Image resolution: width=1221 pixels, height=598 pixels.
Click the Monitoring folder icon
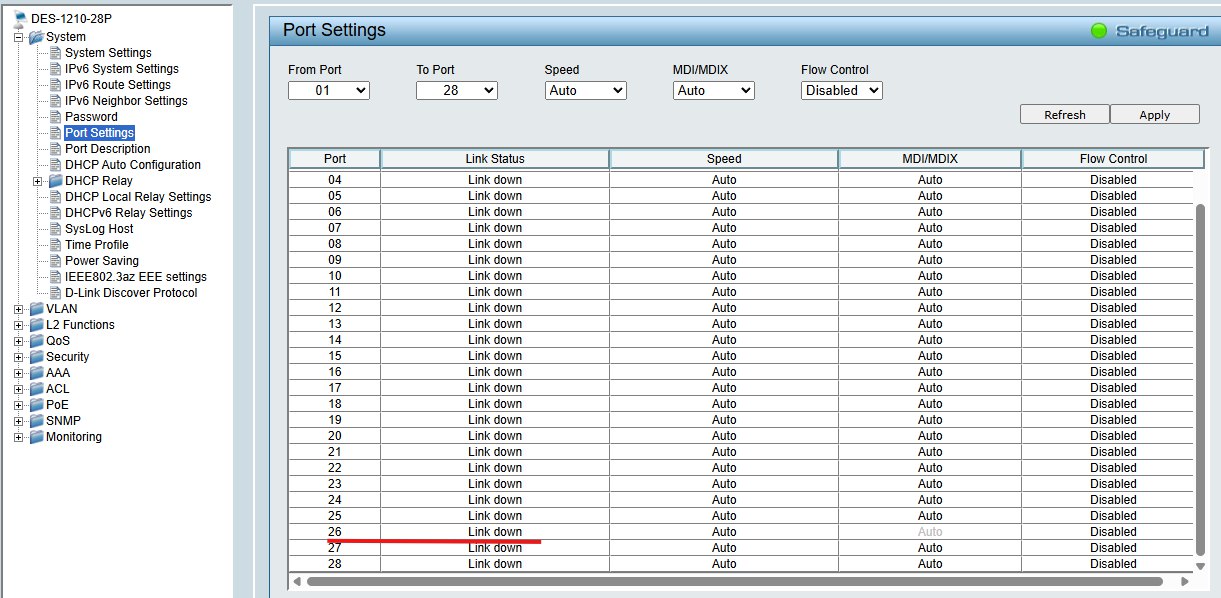click(36, 437)
